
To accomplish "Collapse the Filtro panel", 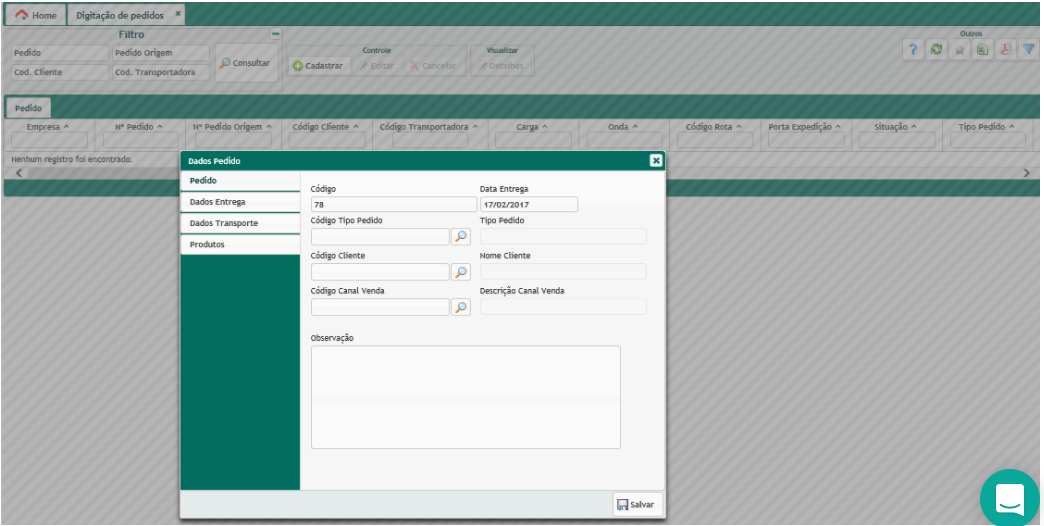I will pos(276,35).
